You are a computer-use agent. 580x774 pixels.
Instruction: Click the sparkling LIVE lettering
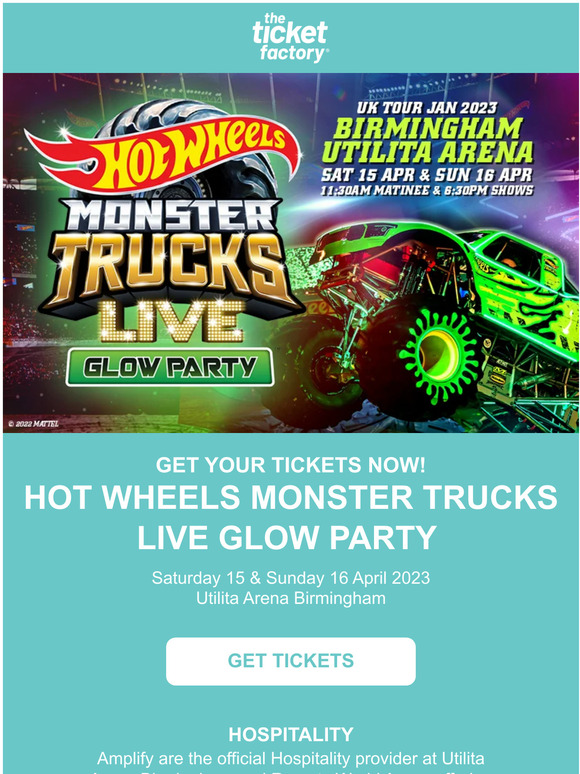pos(172,321)
